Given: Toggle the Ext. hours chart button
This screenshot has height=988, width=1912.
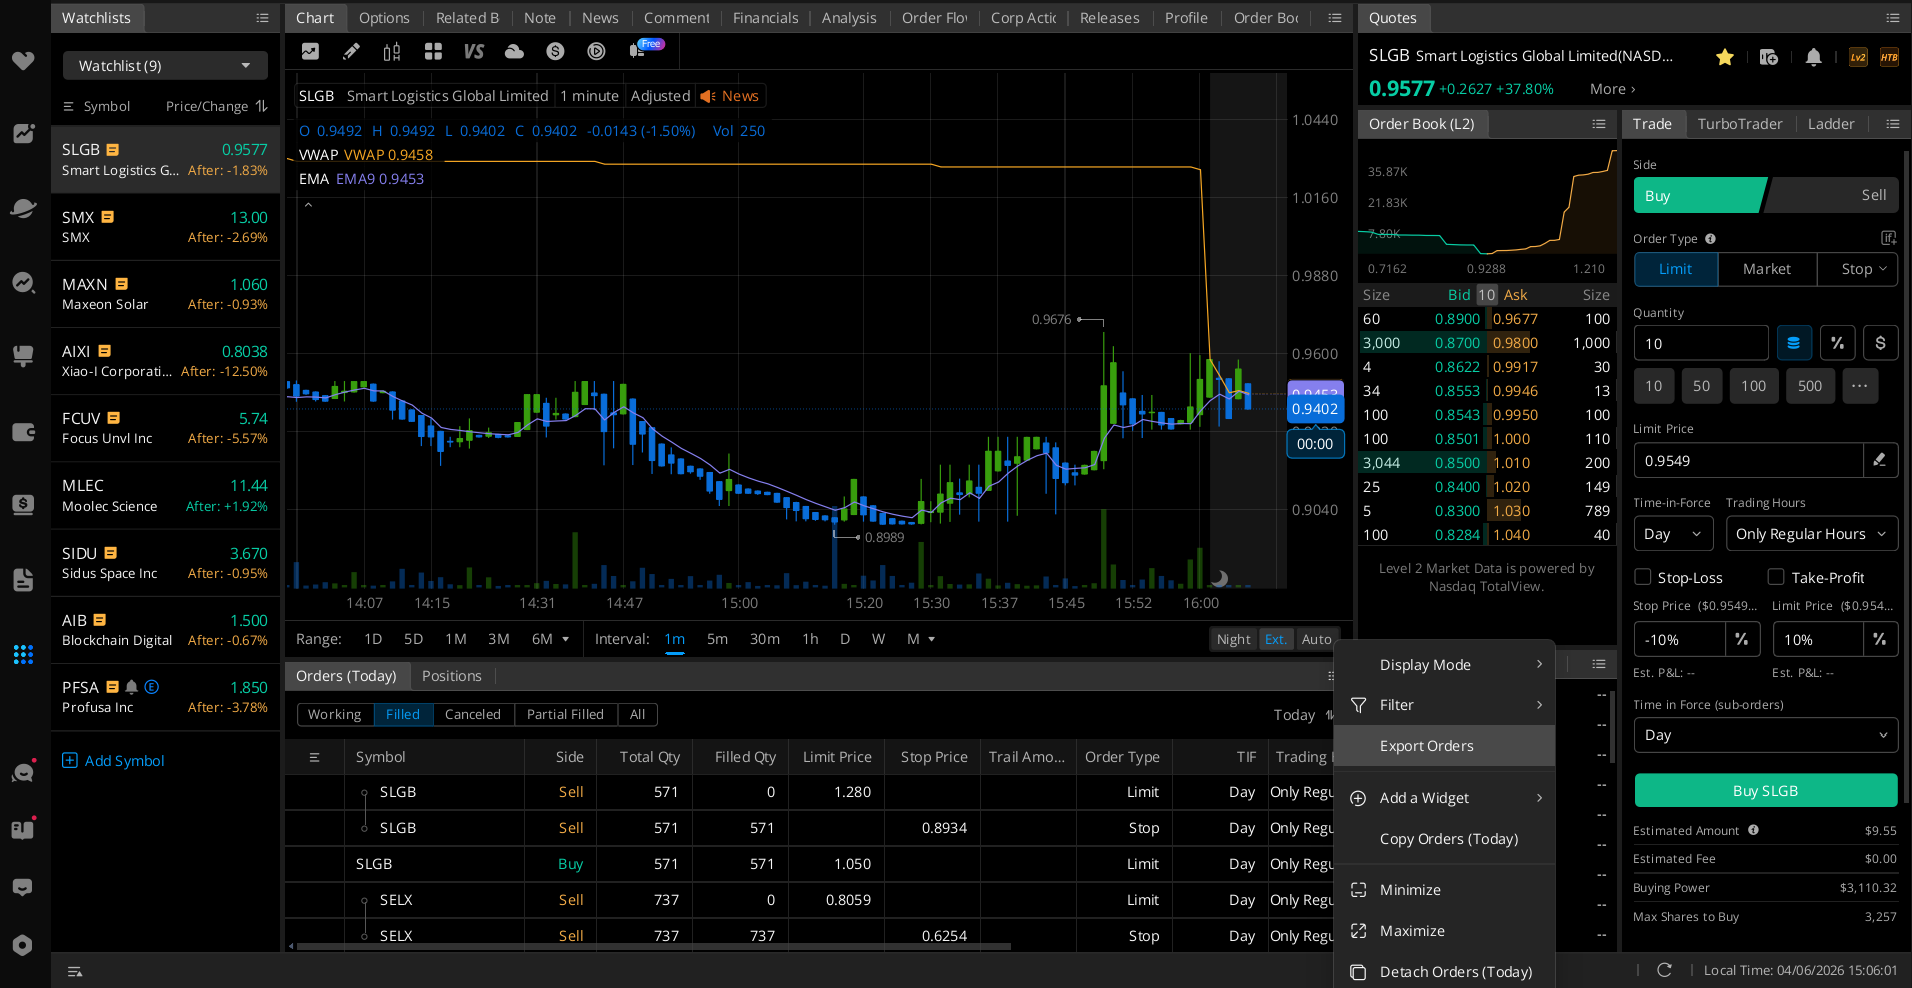Looking at the screenshot, I should pos(1275,639).
